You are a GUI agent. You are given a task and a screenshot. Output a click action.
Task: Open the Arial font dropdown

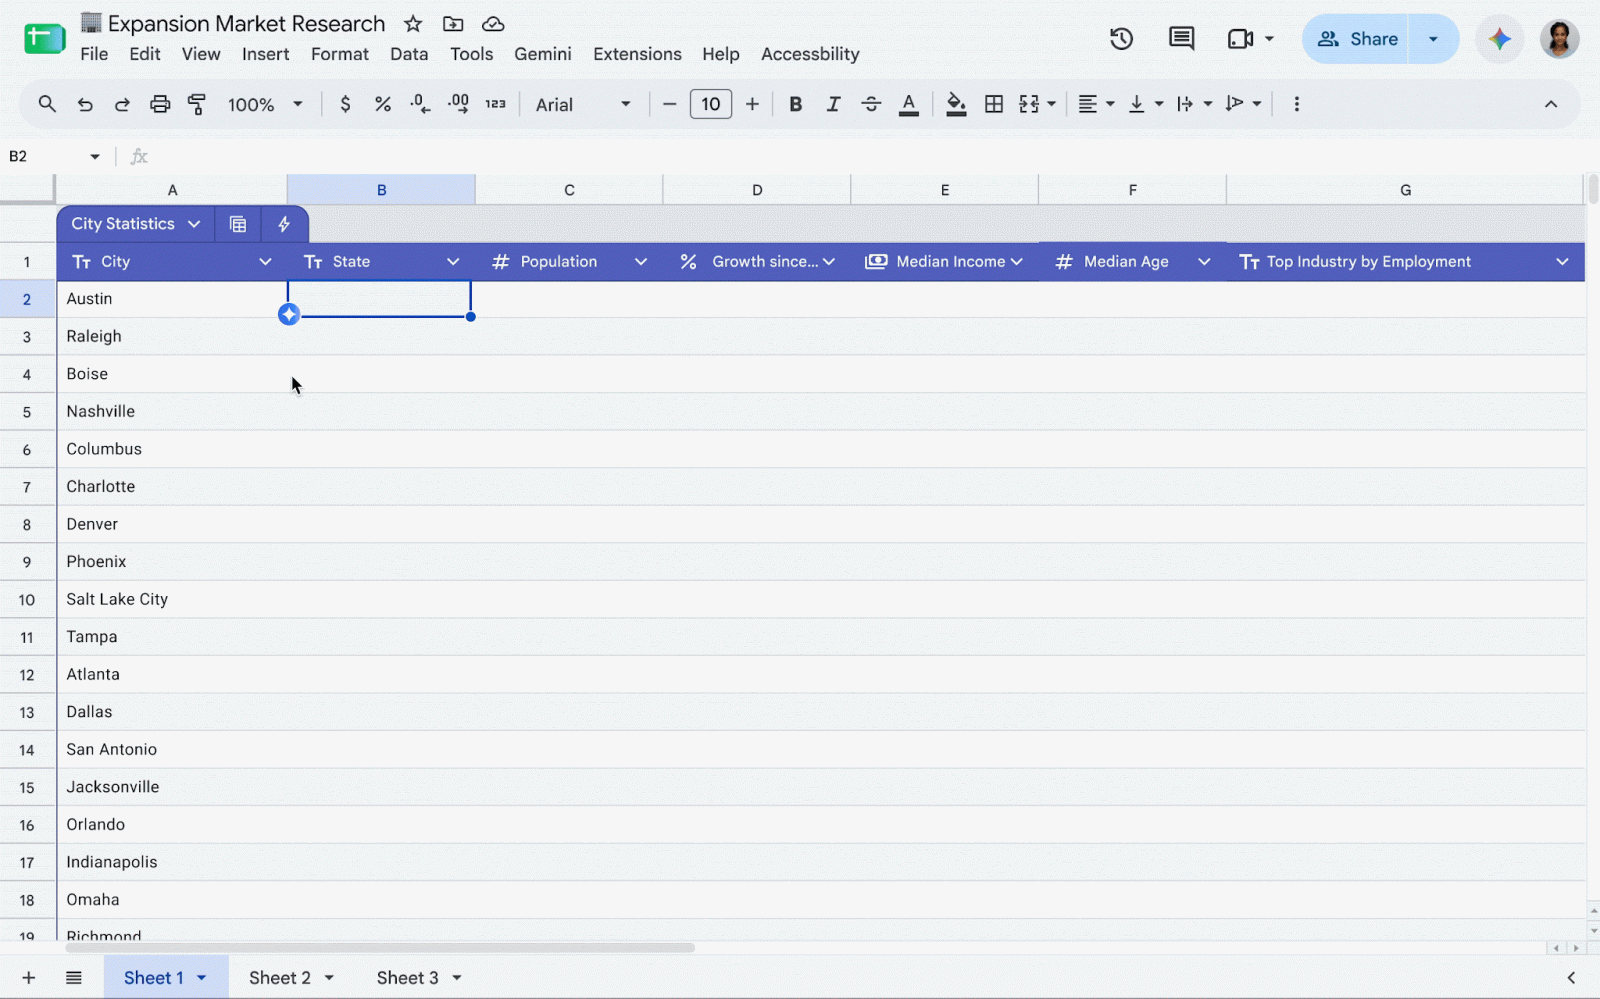[583, 104]
